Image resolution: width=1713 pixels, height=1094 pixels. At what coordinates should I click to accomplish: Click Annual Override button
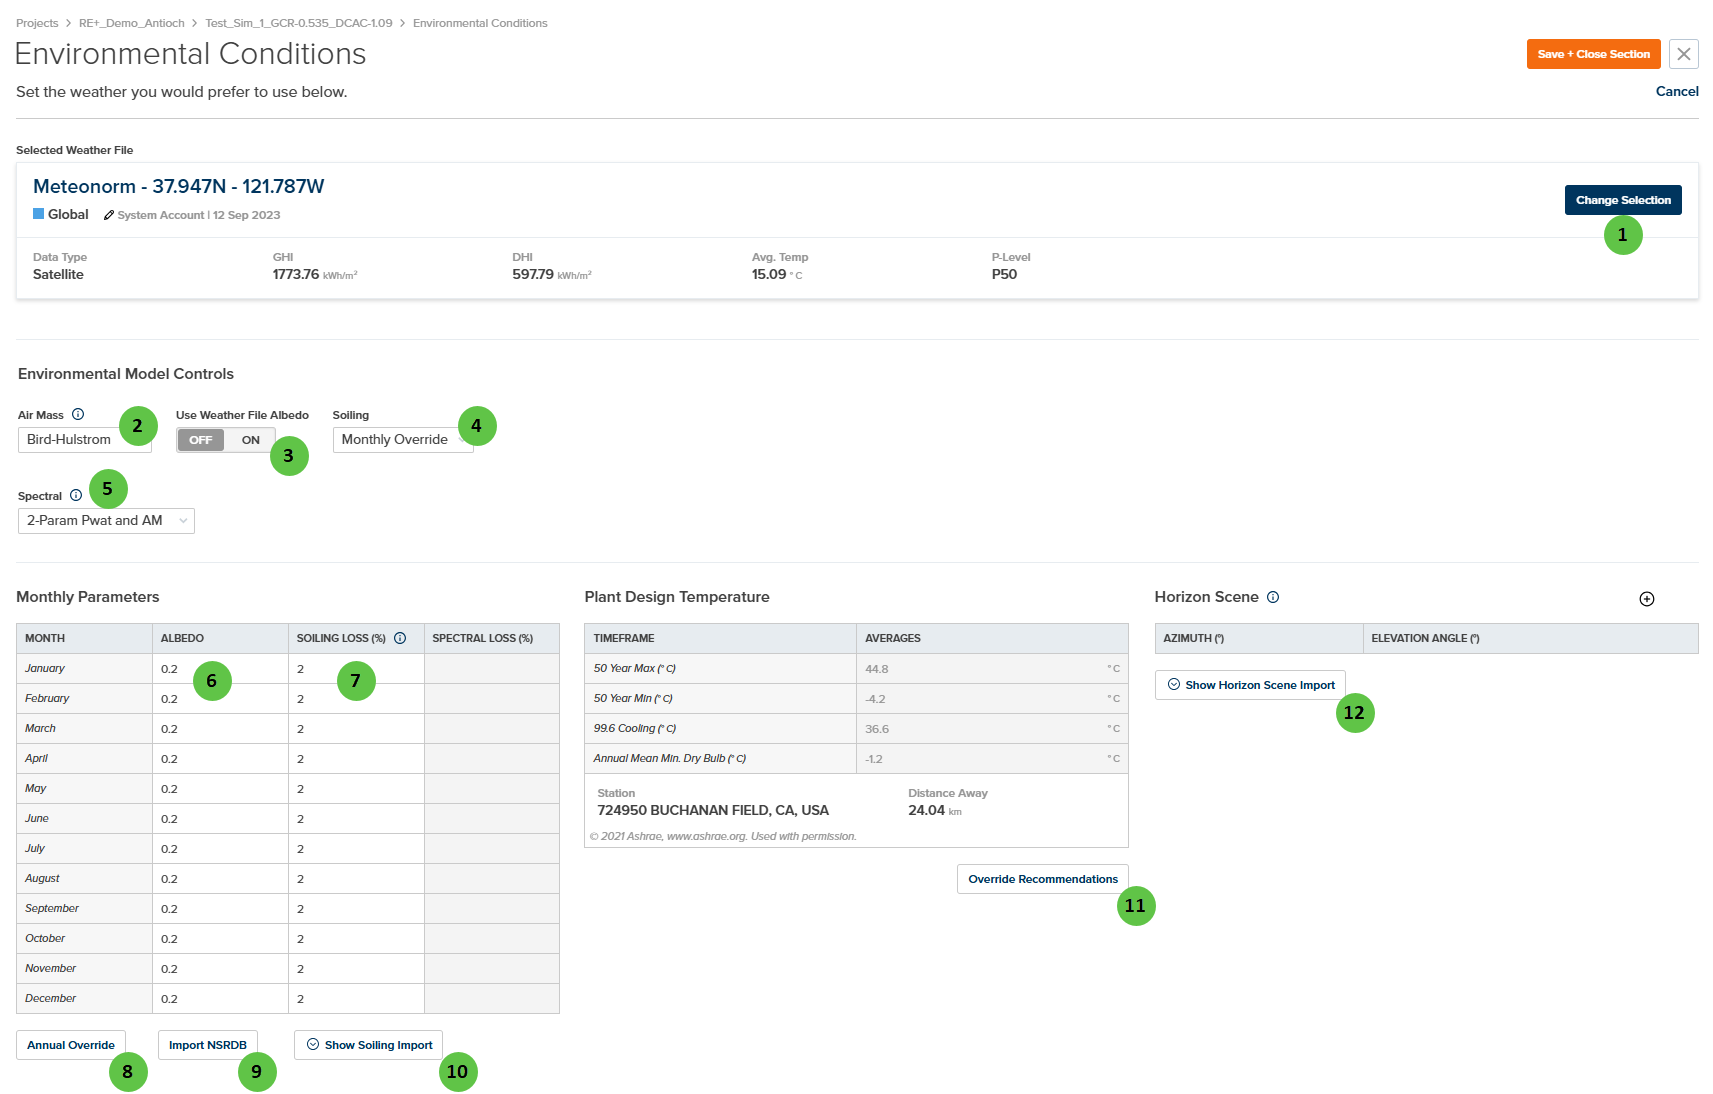tap(71, 1045)
